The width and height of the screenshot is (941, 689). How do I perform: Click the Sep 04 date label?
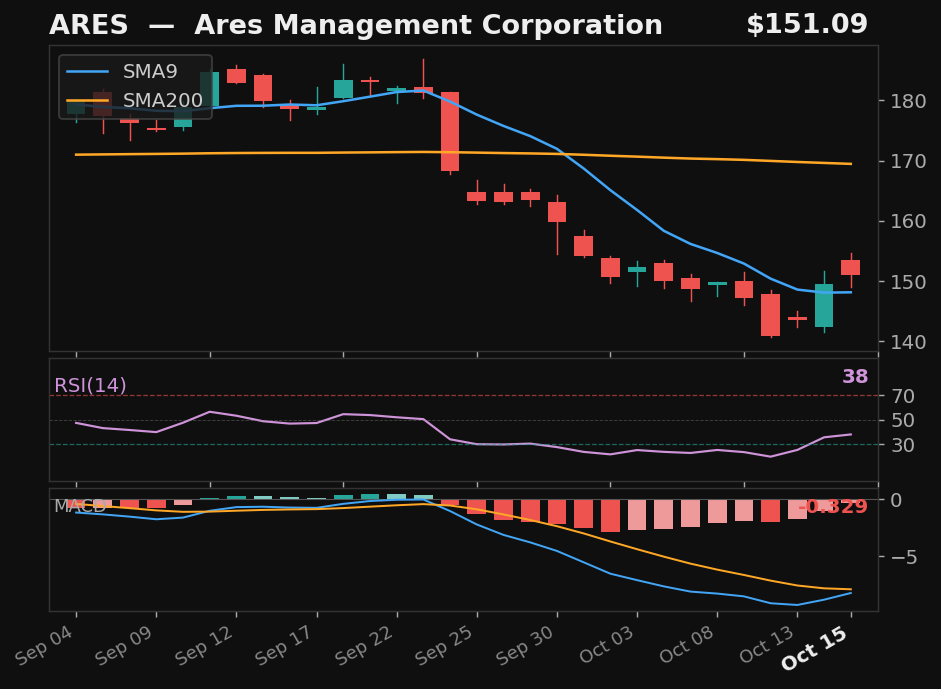point(45,645)
